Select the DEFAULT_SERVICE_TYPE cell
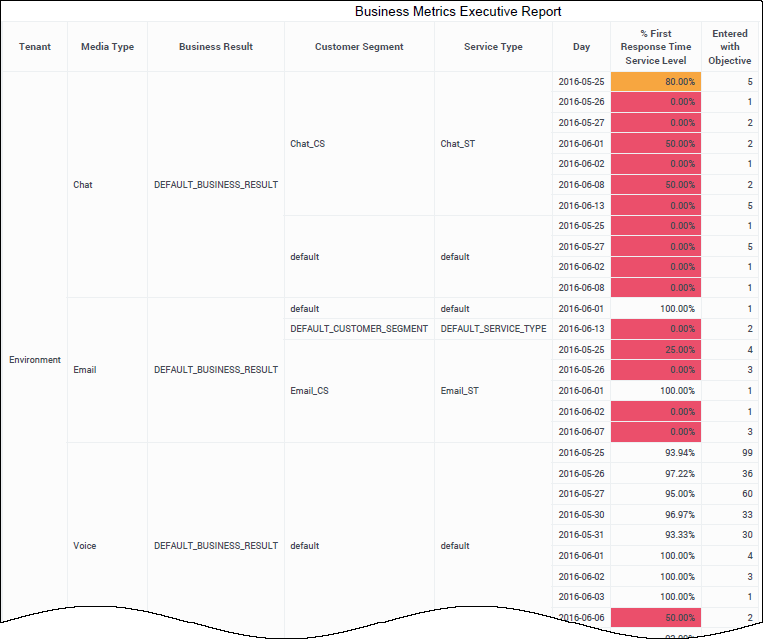This screenshot has height=640, width=763. 493,329
